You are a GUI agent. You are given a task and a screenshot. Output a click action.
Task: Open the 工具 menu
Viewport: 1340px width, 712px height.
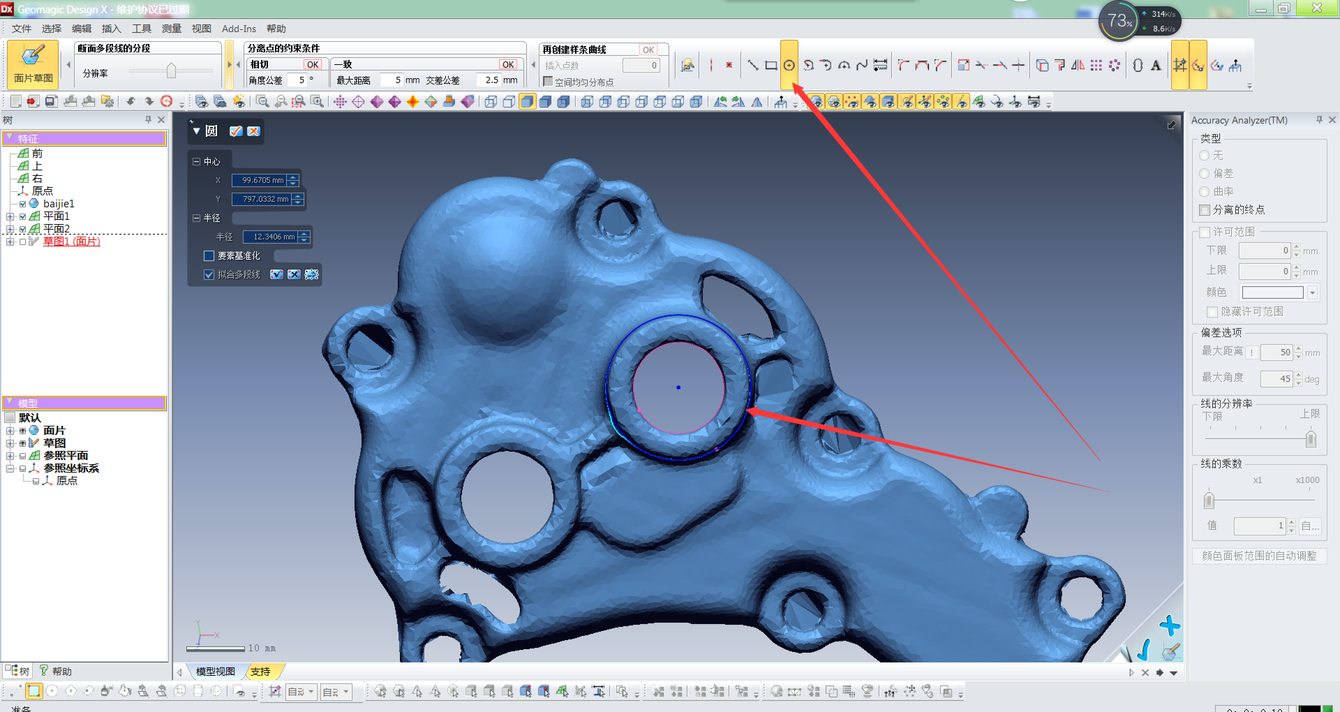(142, 29)
